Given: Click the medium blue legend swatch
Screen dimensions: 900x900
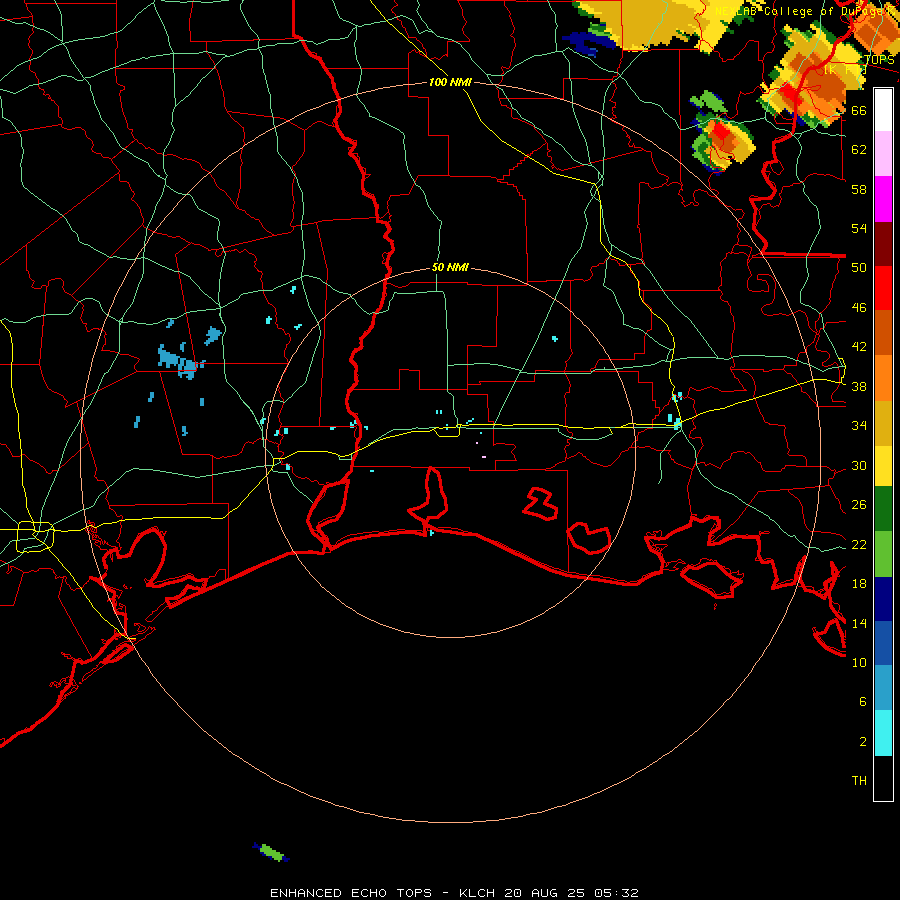Looking at the screenshot, I should [883, 643].
